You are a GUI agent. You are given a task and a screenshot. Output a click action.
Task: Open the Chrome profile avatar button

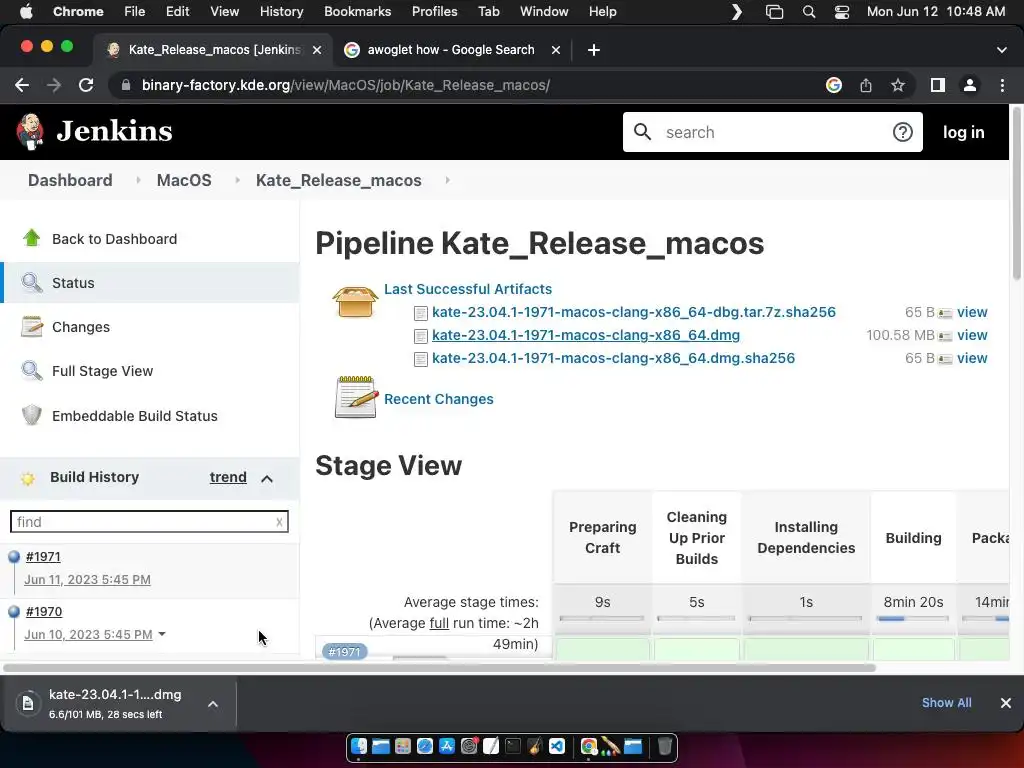point(970,85)
